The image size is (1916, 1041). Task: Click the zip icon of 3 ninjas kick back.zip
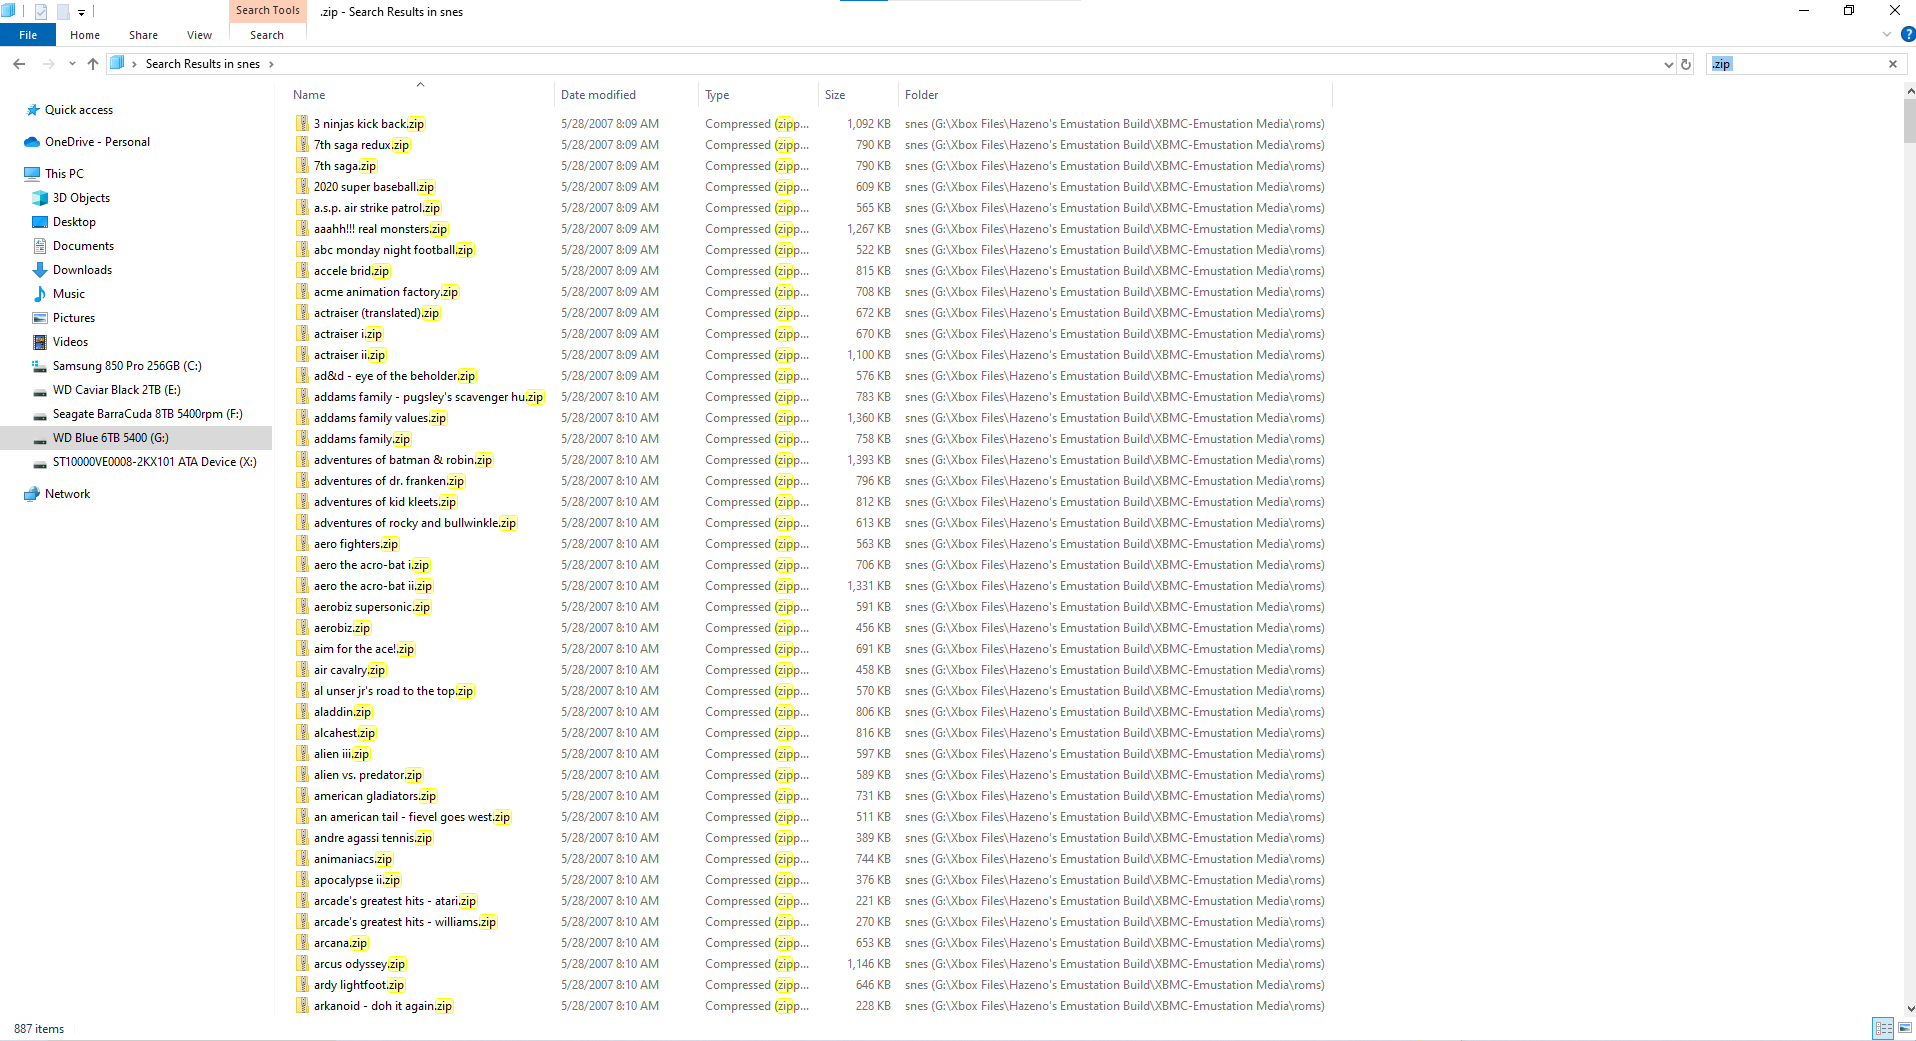[x=302, y=124]
